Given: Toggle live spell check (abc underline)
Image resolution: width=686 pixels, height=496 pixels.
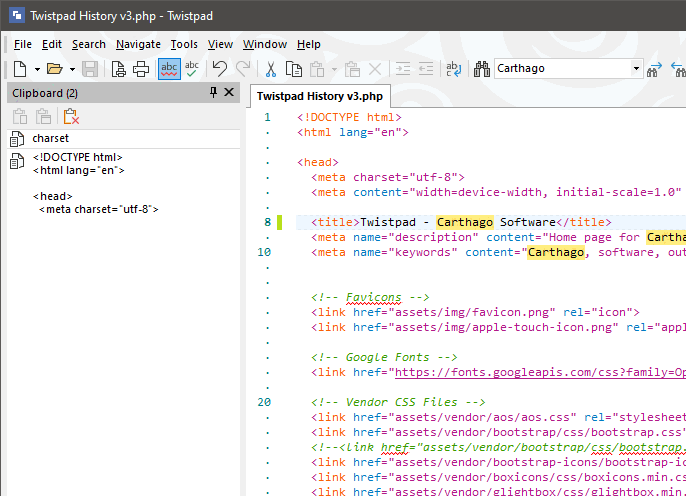Looking at the screenshot, I should coord(169,69).
